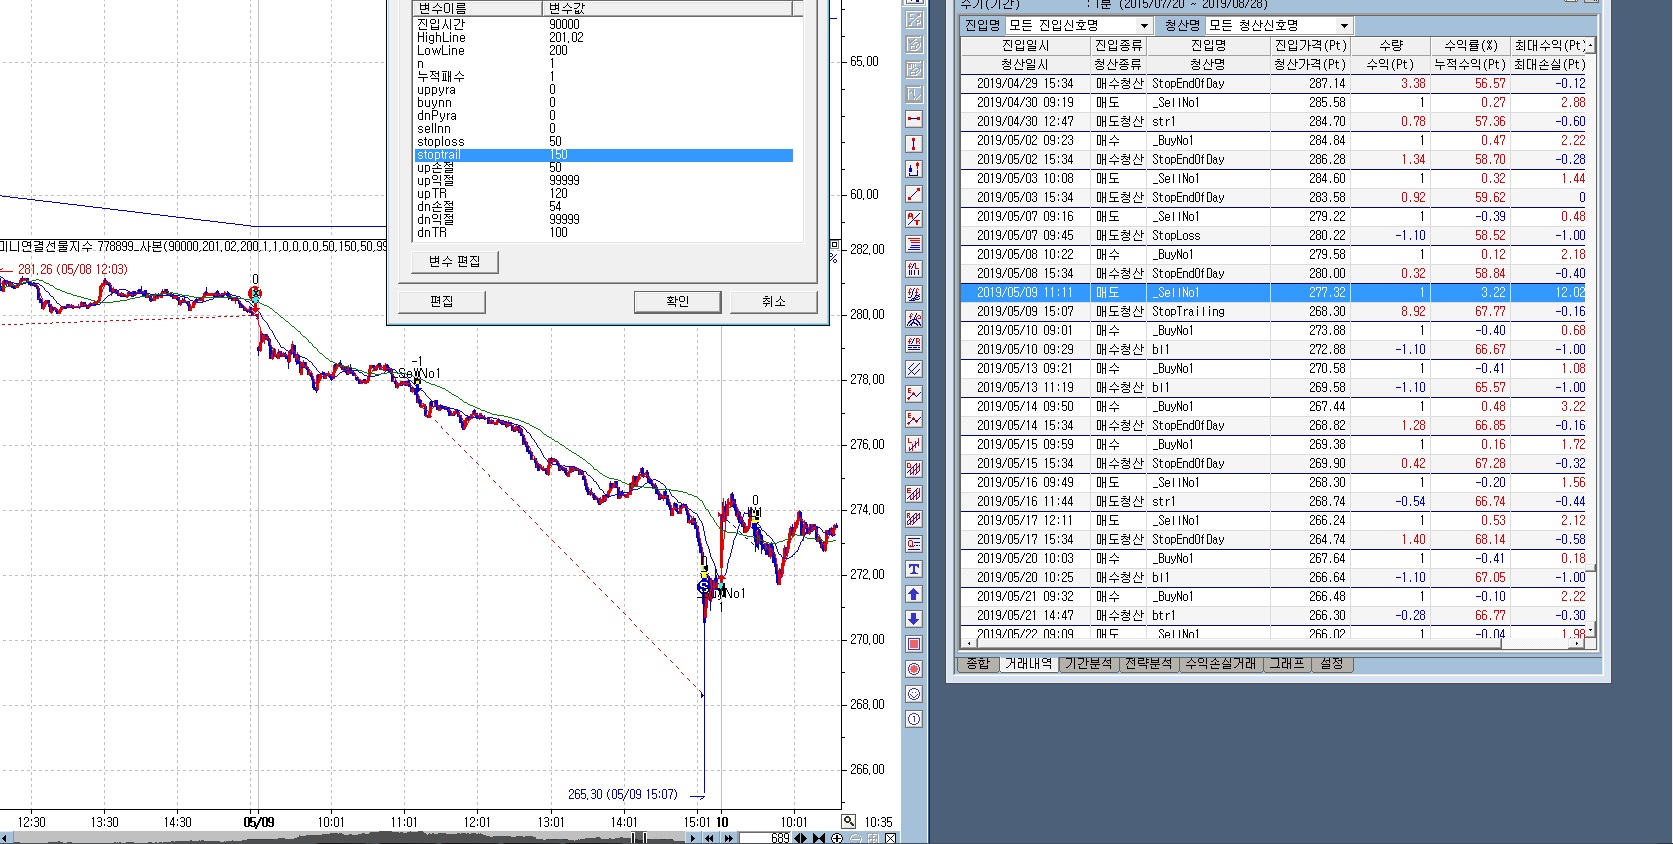1673x844 pixels.
Task: Select the horizontal line drawing tool
Action: point(914,119)
